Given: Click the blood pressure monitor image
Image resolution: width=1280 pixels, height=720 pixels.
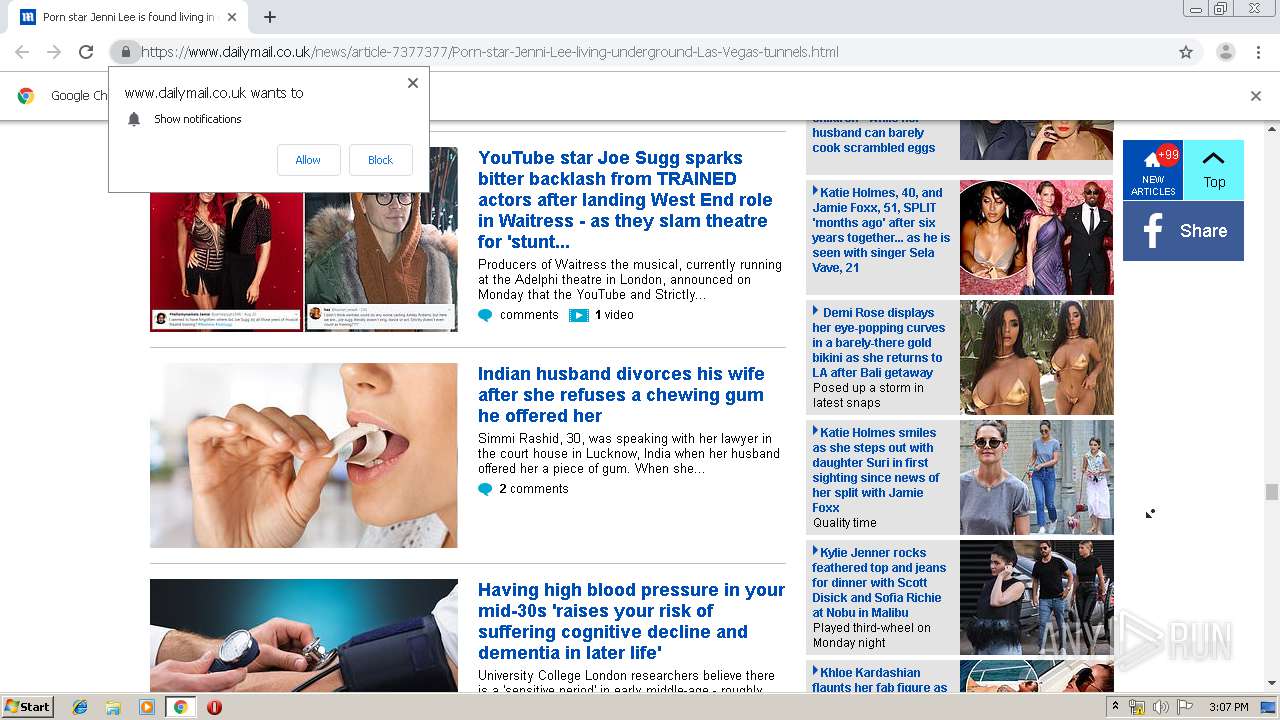Looking at the screenshot, I should pyautogui.click(x=304, y=635).
